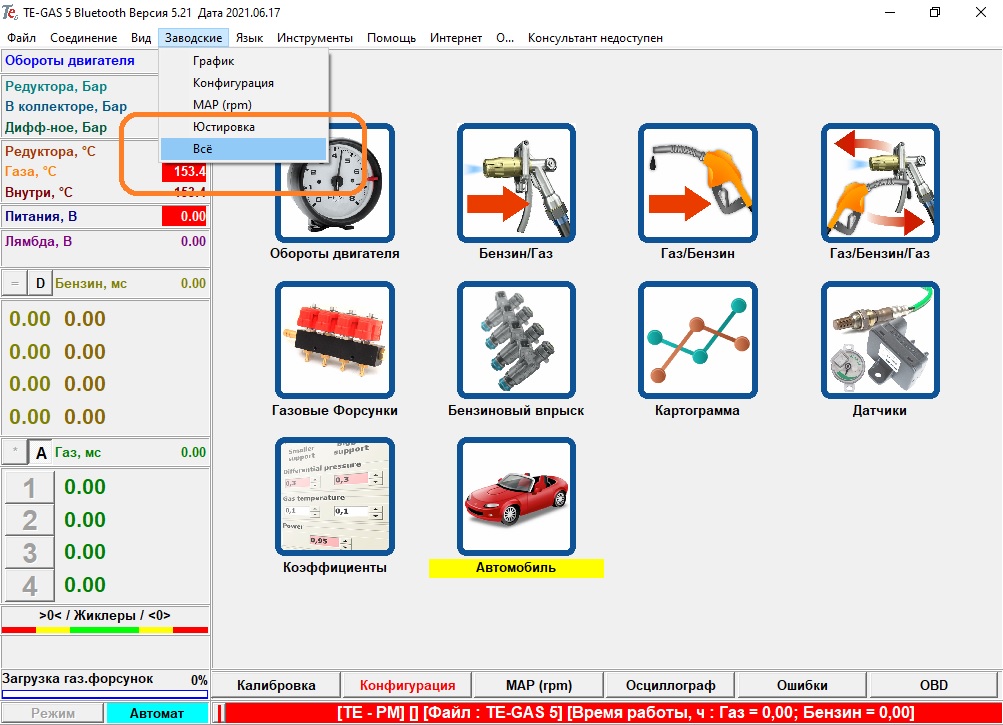Viewport: 1003px width, 725px height.
Task: Click the Загрузка газ.форсунок progress bar
Action: pyautogui.click(x=105, y=694)
